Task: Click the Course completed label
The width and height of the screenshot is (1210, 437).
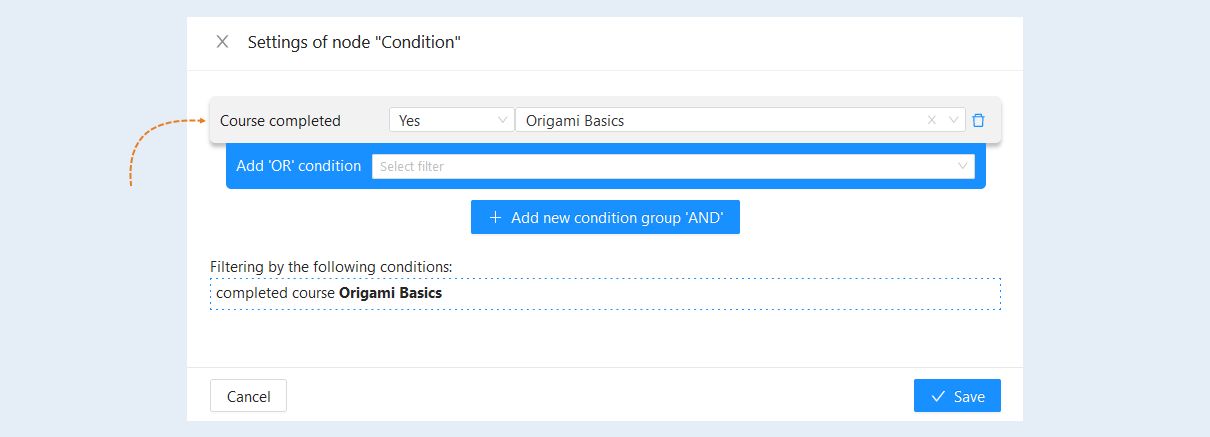Action: point(280,120)
